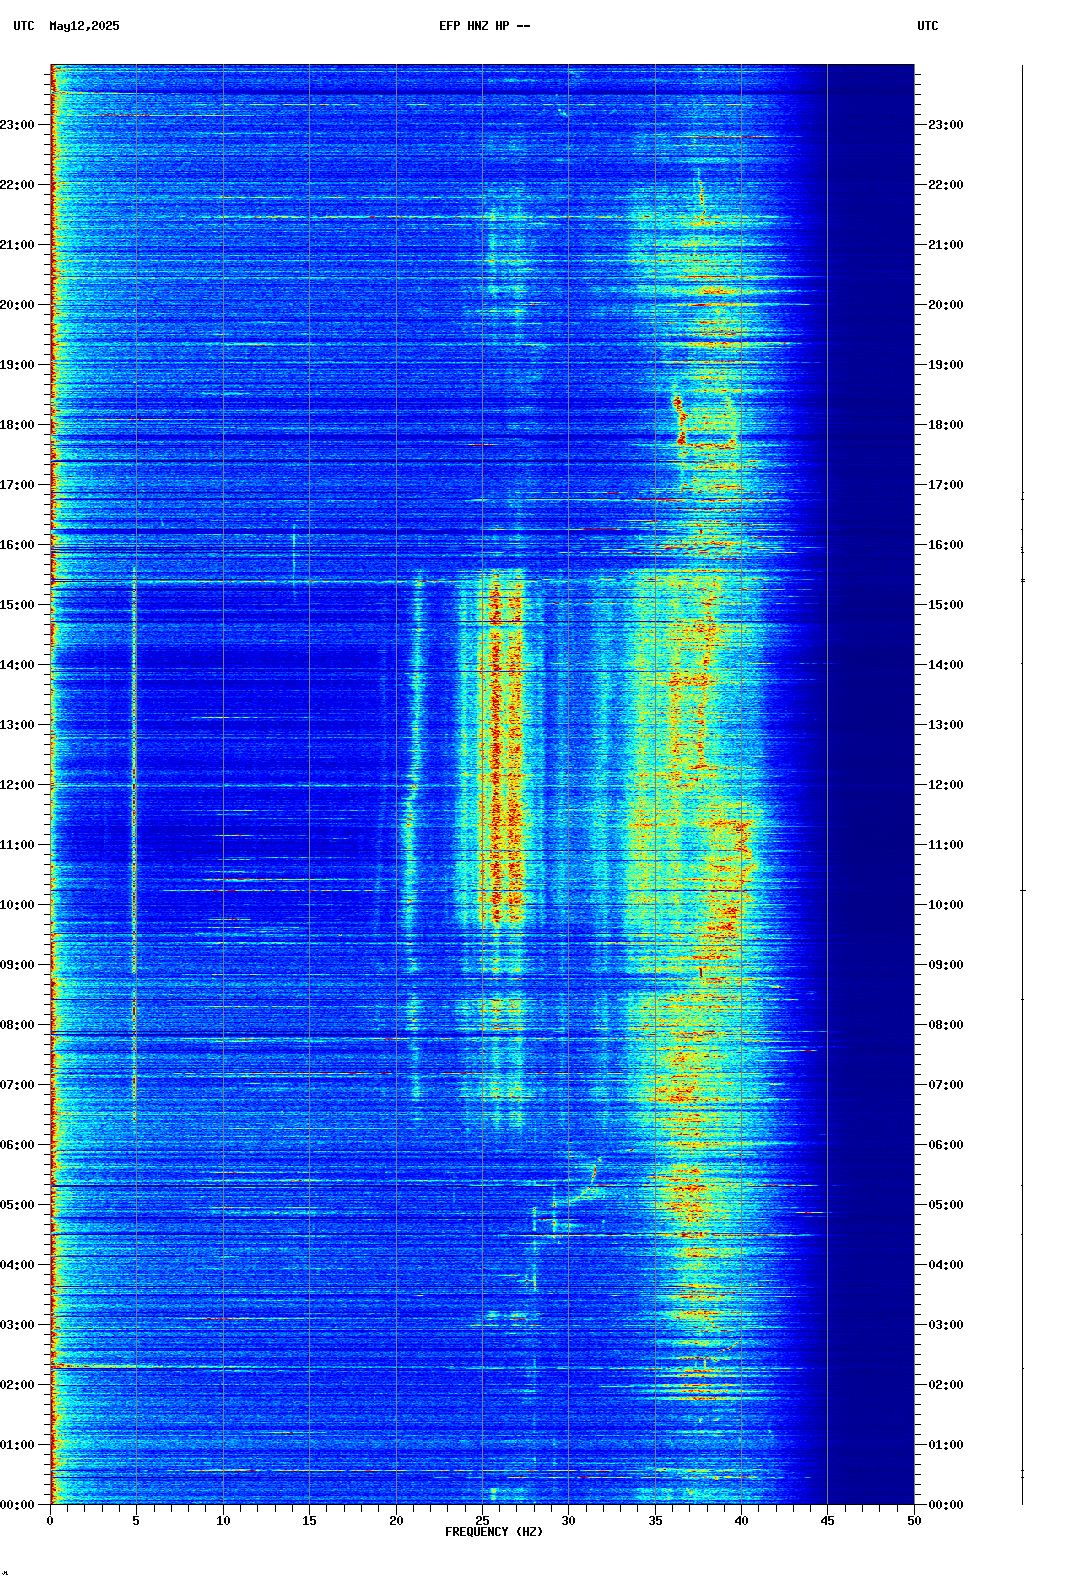
Task: Click 12:00 on the right time axis
Action: (x=946, y=785)
